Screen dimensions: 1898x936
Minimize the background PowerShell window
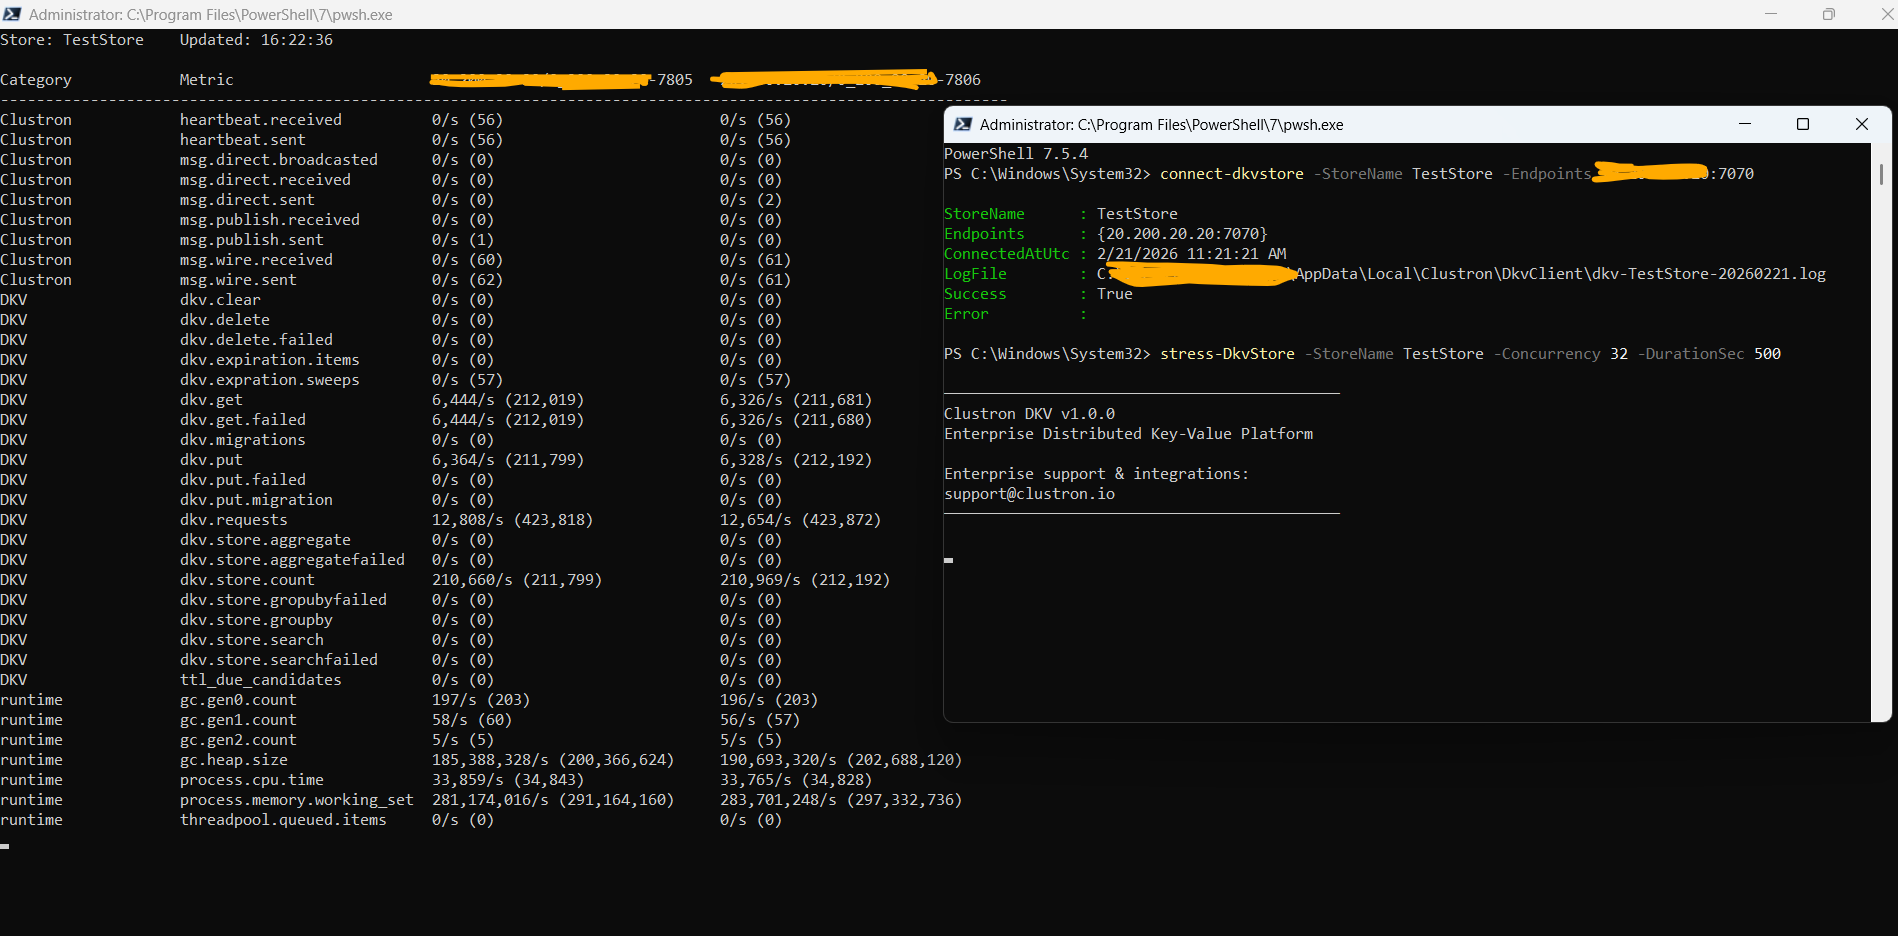1771,14
